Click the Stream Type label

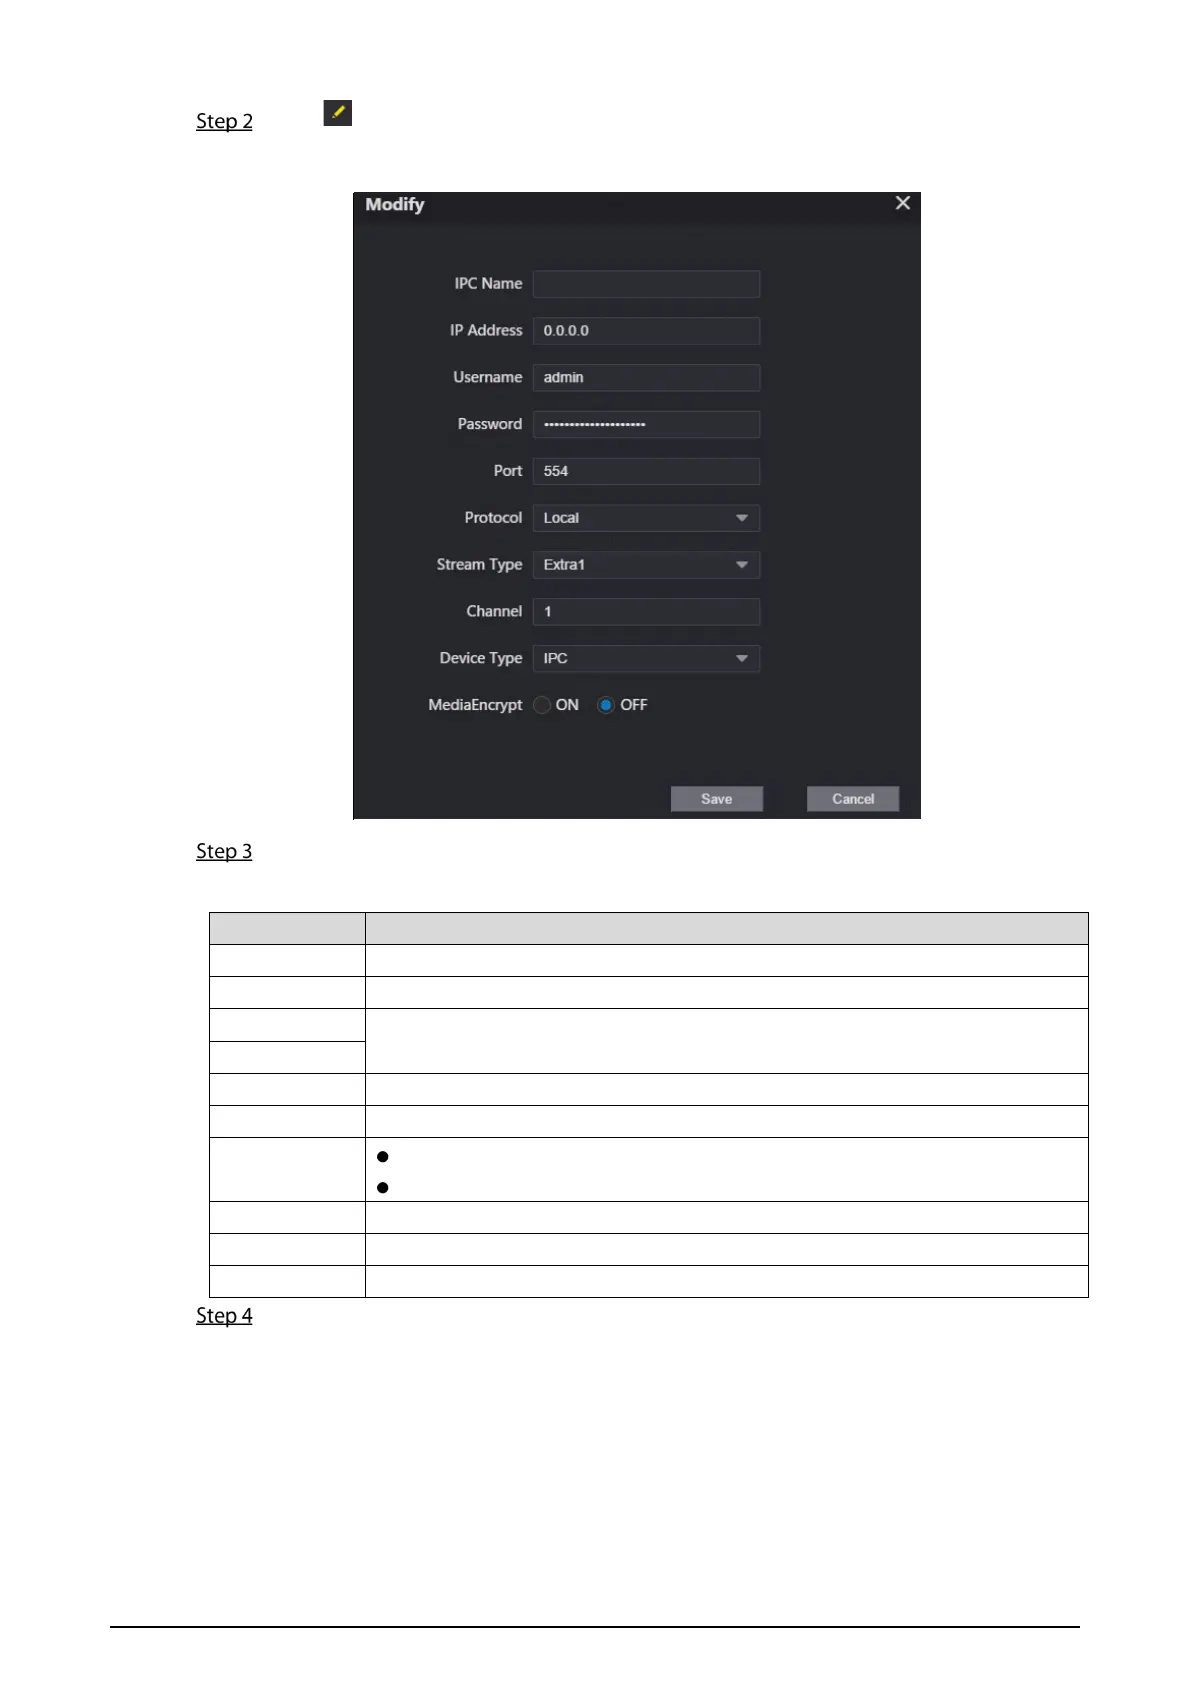tap(479, 565)
